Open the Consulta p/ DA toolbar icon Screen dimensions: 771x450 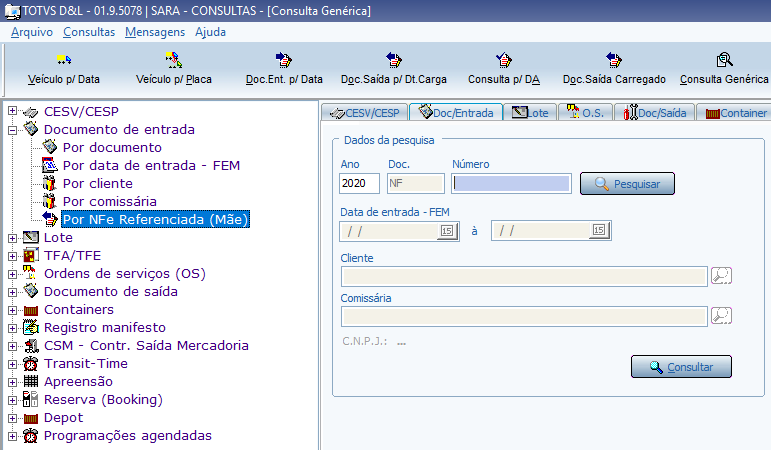(x=504, y=60)
